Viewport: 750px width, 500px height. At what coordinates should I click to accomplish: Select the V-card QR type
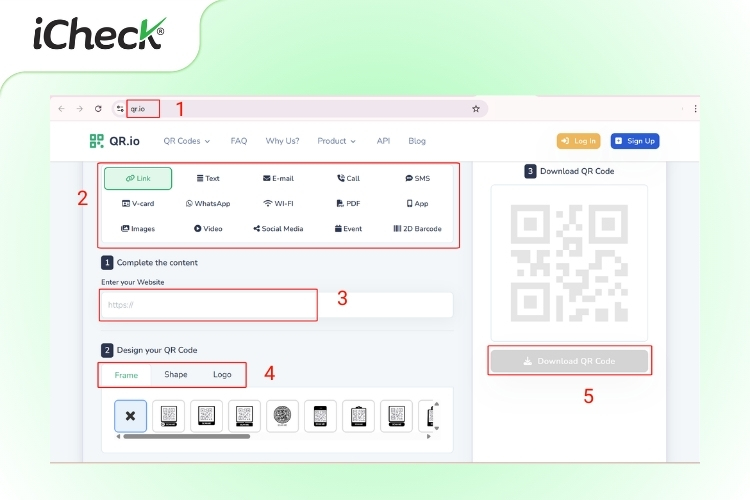tap(138, 203)
